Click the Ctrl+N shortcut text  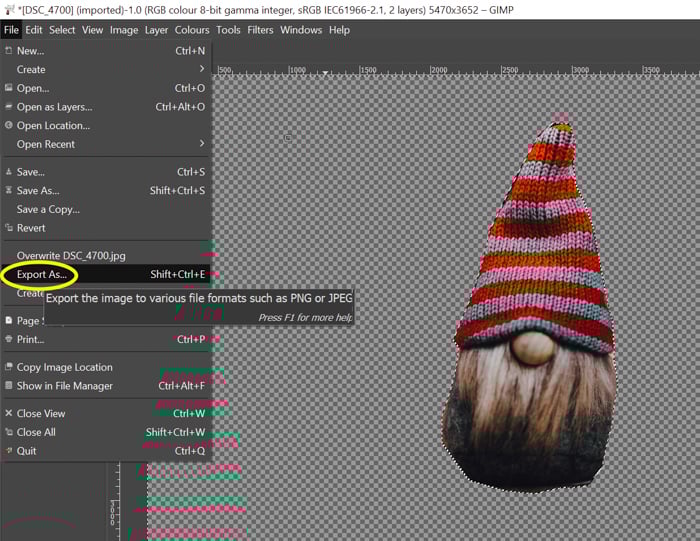pos(190,51)
